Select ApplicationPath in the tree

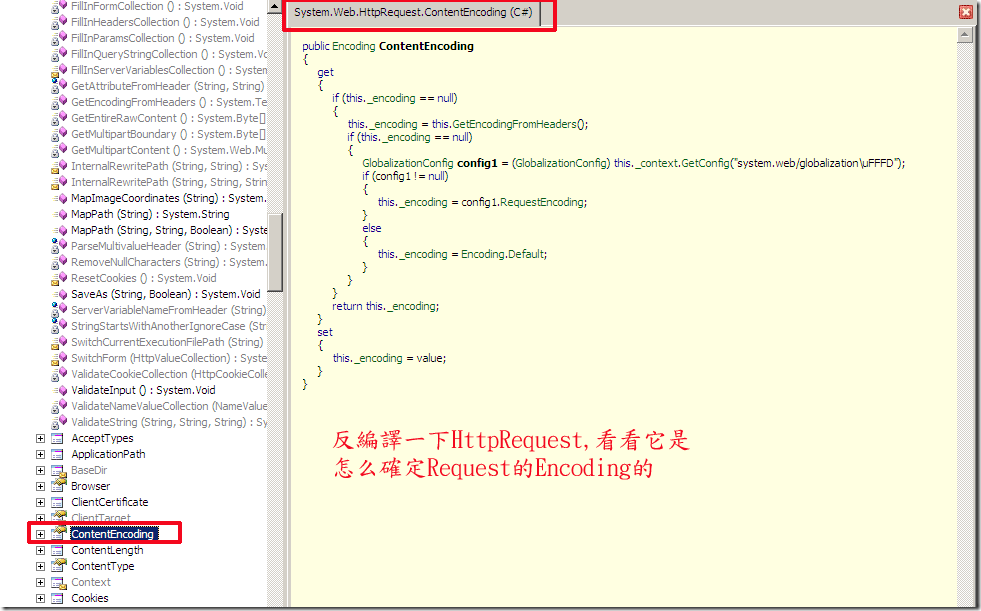pyautogui.click(x=108, y=454)
